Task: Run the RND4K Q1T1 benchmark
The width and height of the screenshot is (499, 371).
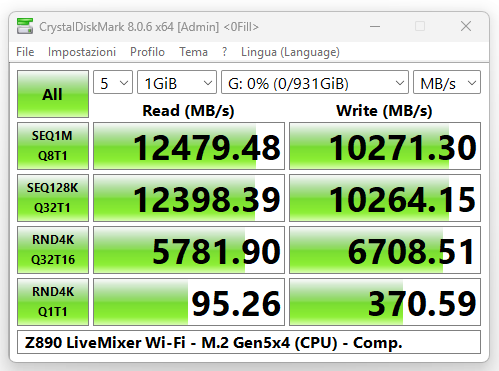Action: 53,302
